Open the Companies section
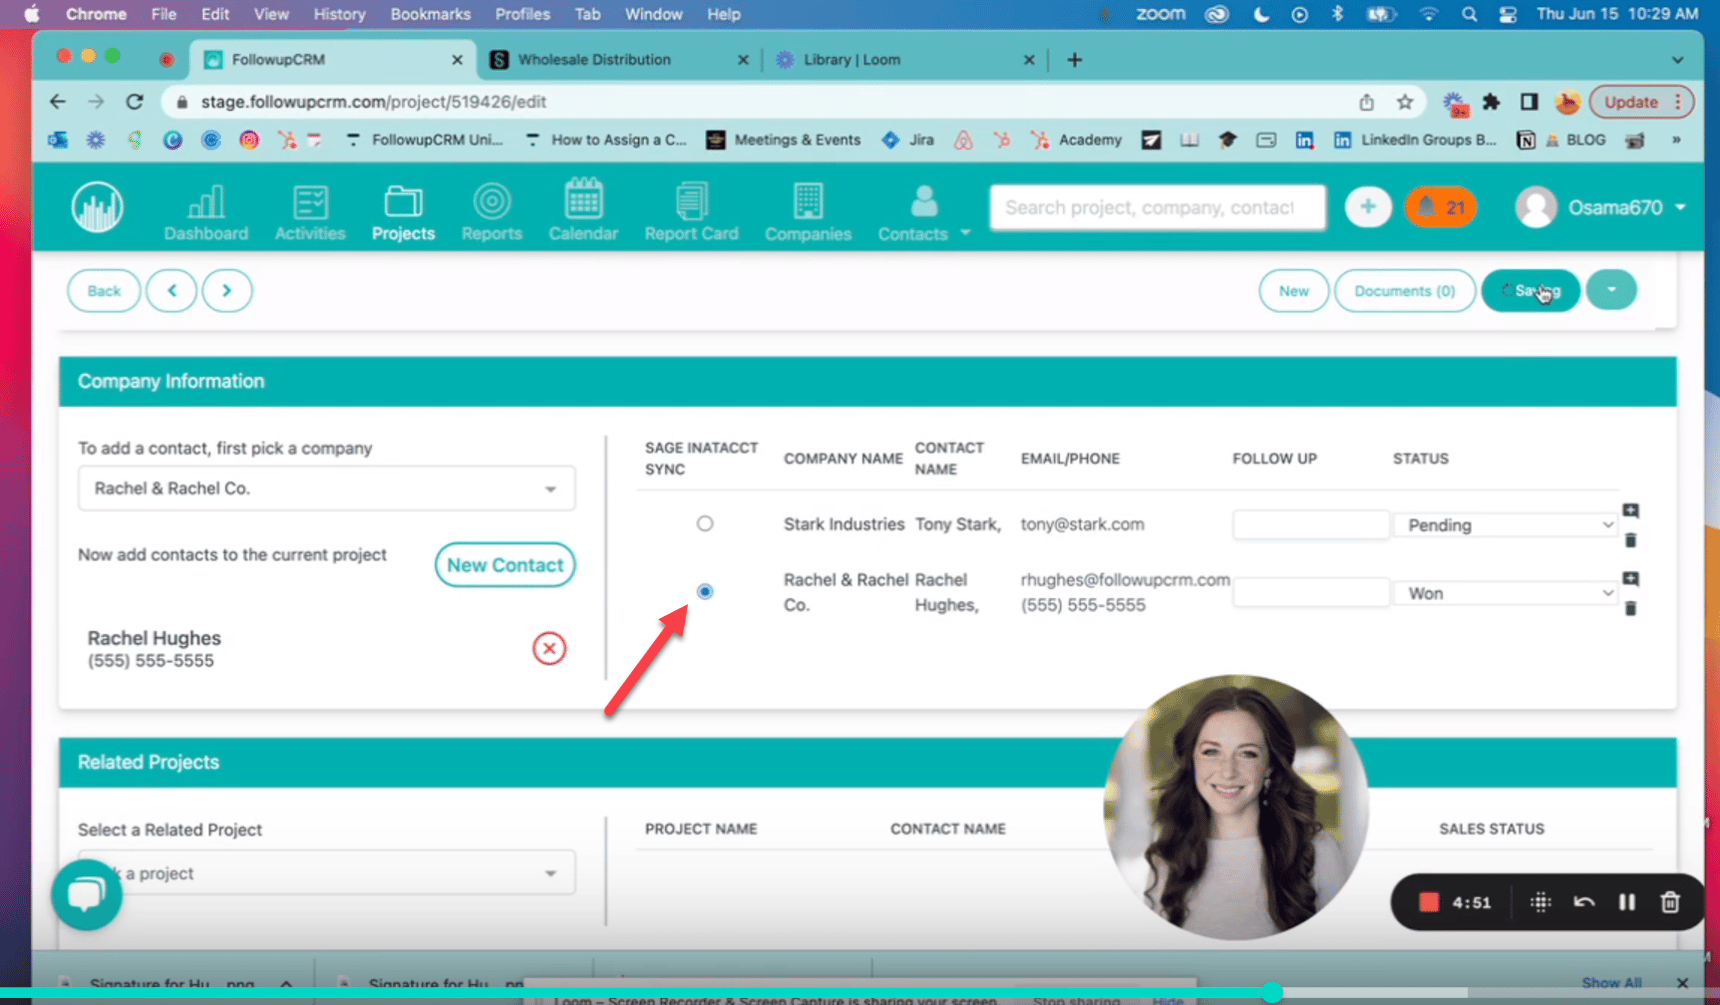Screen dimensions: 1720x1005 point(807,207)
